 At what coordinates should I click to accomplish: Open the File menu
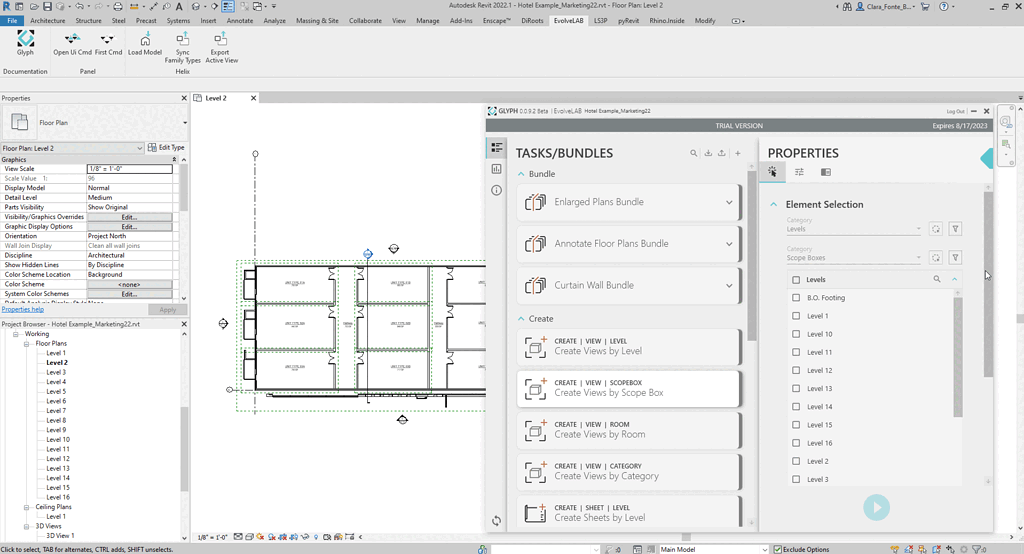coord(12,20)
